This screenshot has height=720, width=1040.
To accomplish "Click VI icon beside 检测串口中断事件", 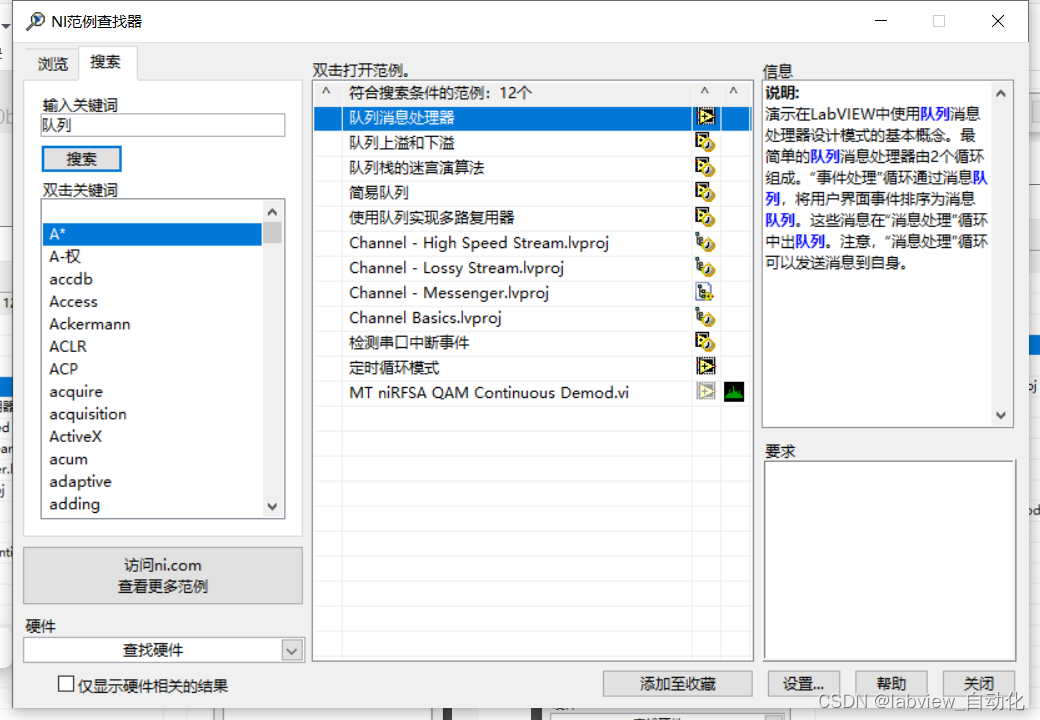I will point(705,342).
